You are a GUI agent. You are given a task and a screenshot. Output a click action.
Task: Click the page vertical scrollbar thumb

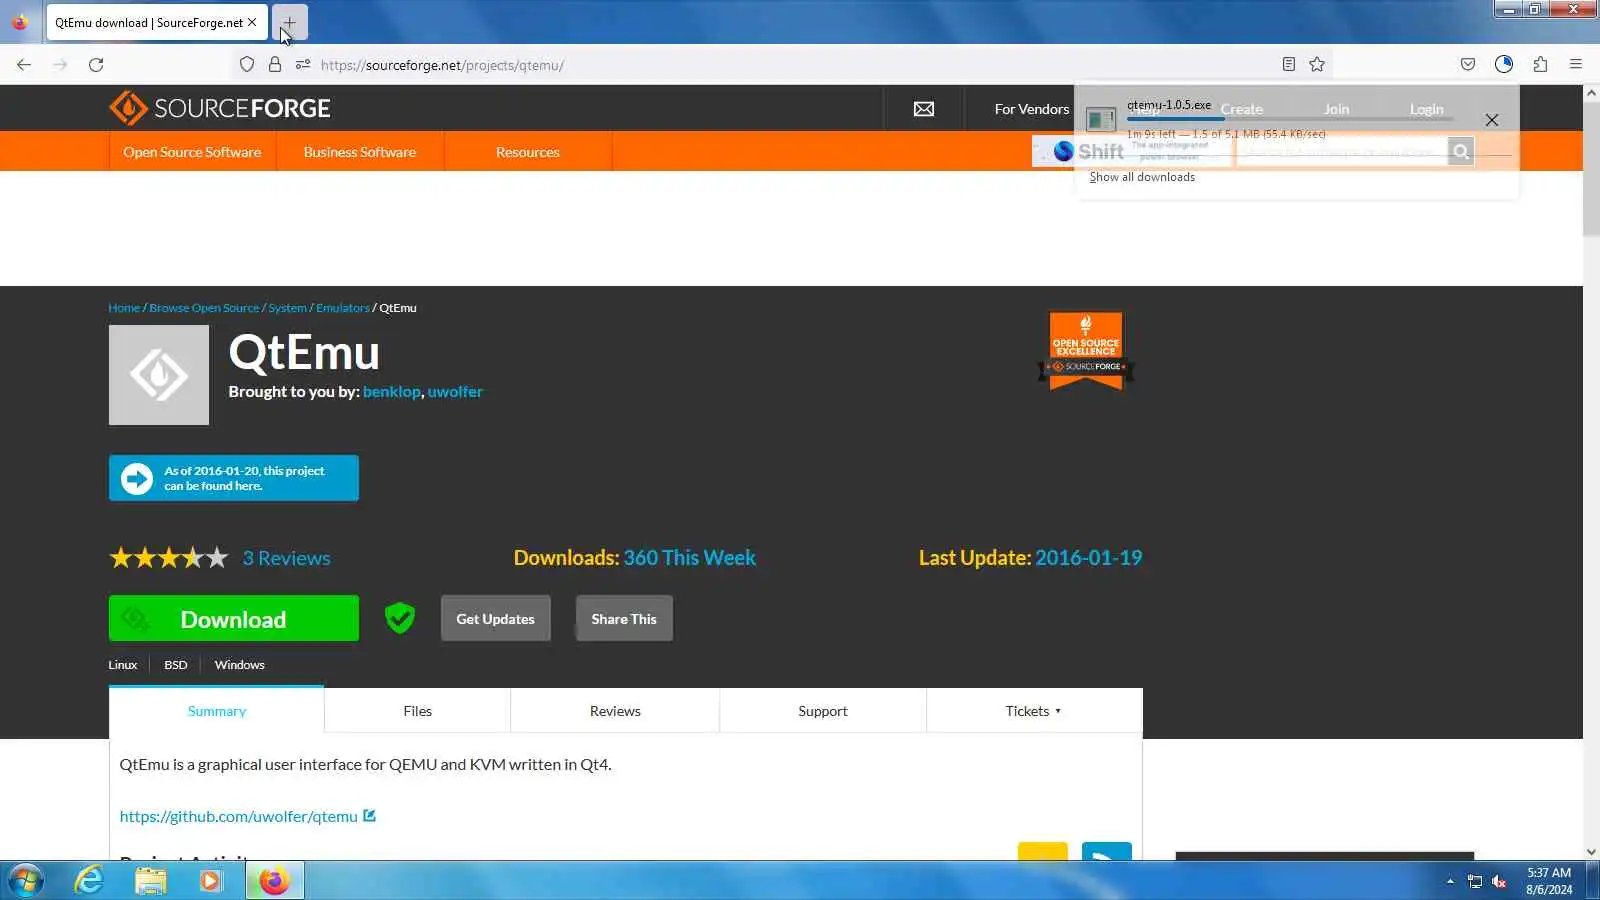coord(1591,167)
